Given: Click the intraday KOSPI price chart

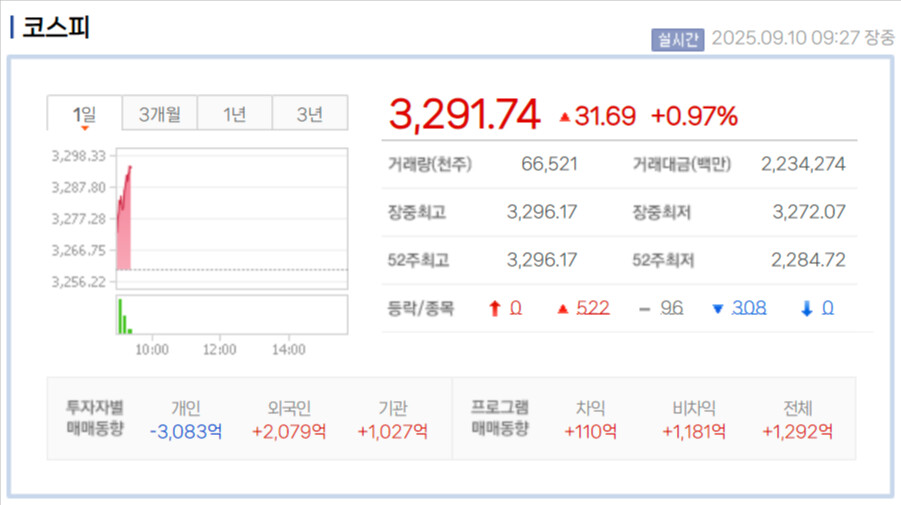Looking at the screenshot, I should [232, 218].
